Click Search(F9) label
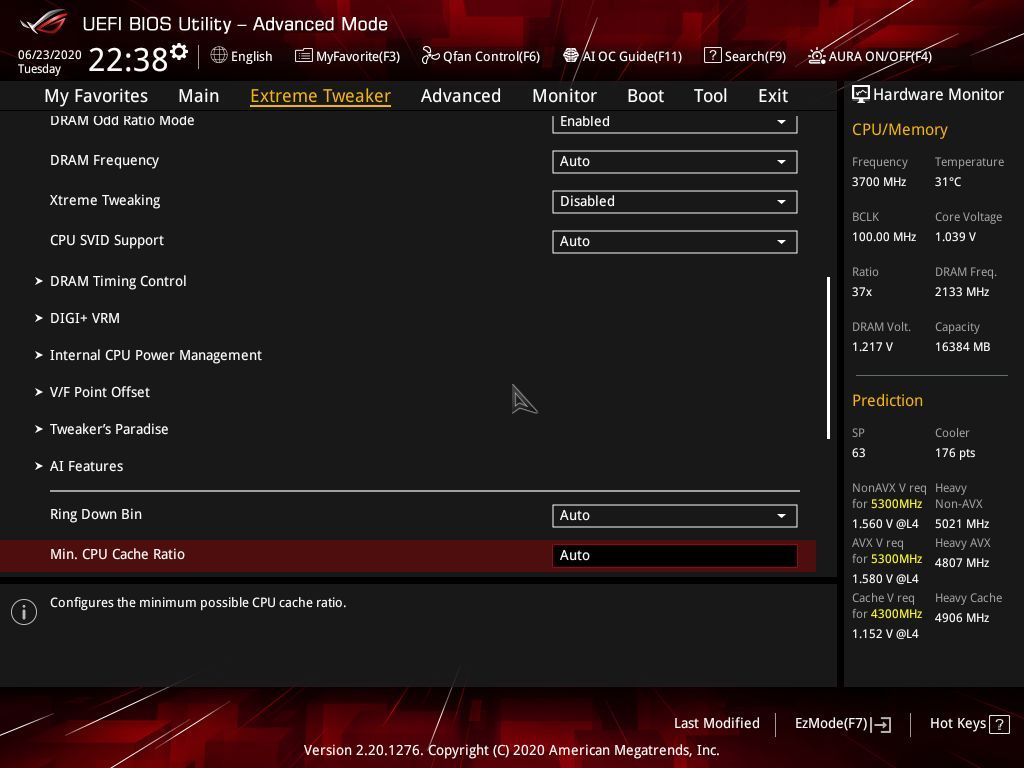 [x=755, y=56]
